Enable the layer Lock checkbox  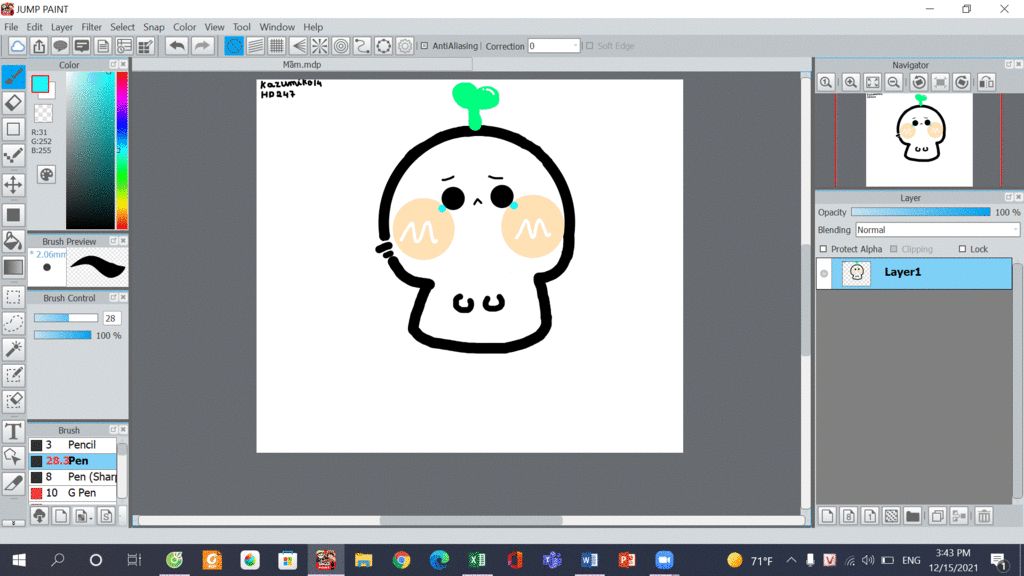963,249
